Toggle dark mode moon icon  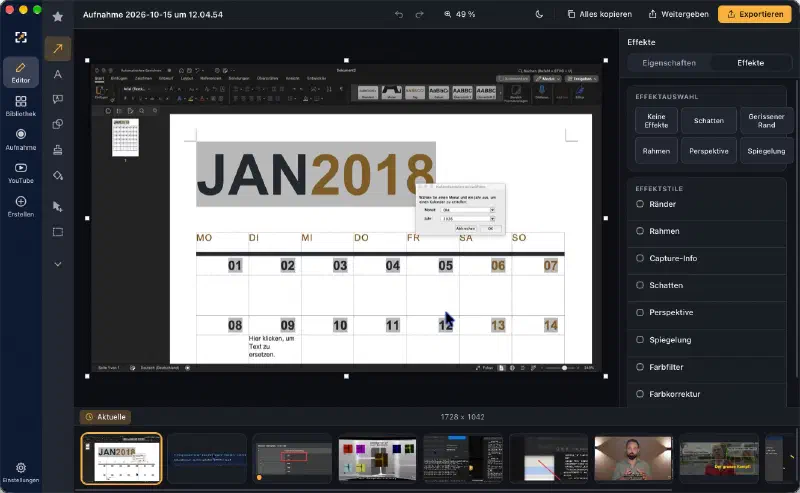pos(539,14)
